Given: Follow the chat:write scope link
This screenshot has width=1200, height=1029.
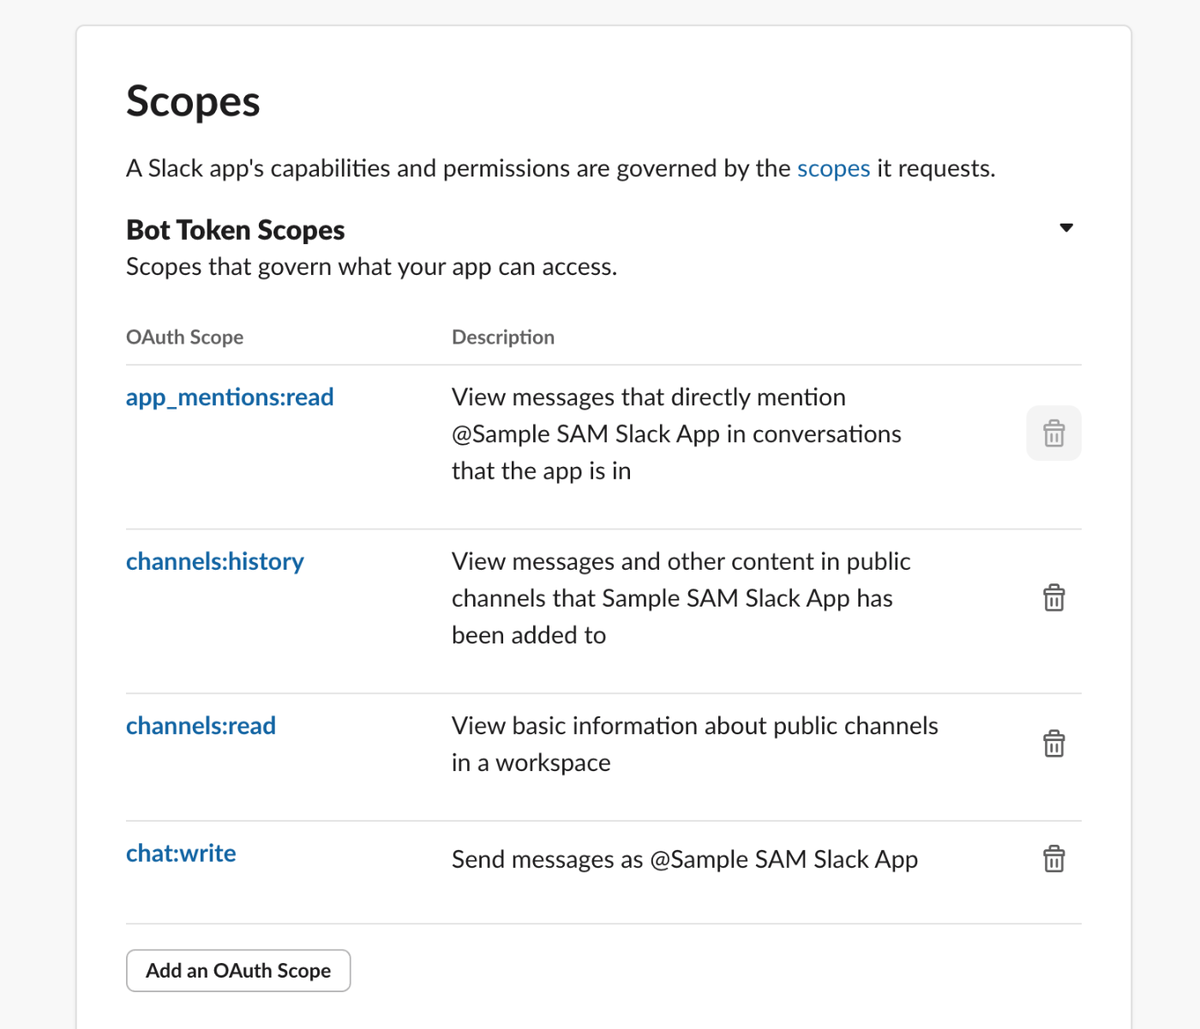Looking at the screenshot, I should pos(181,853).
